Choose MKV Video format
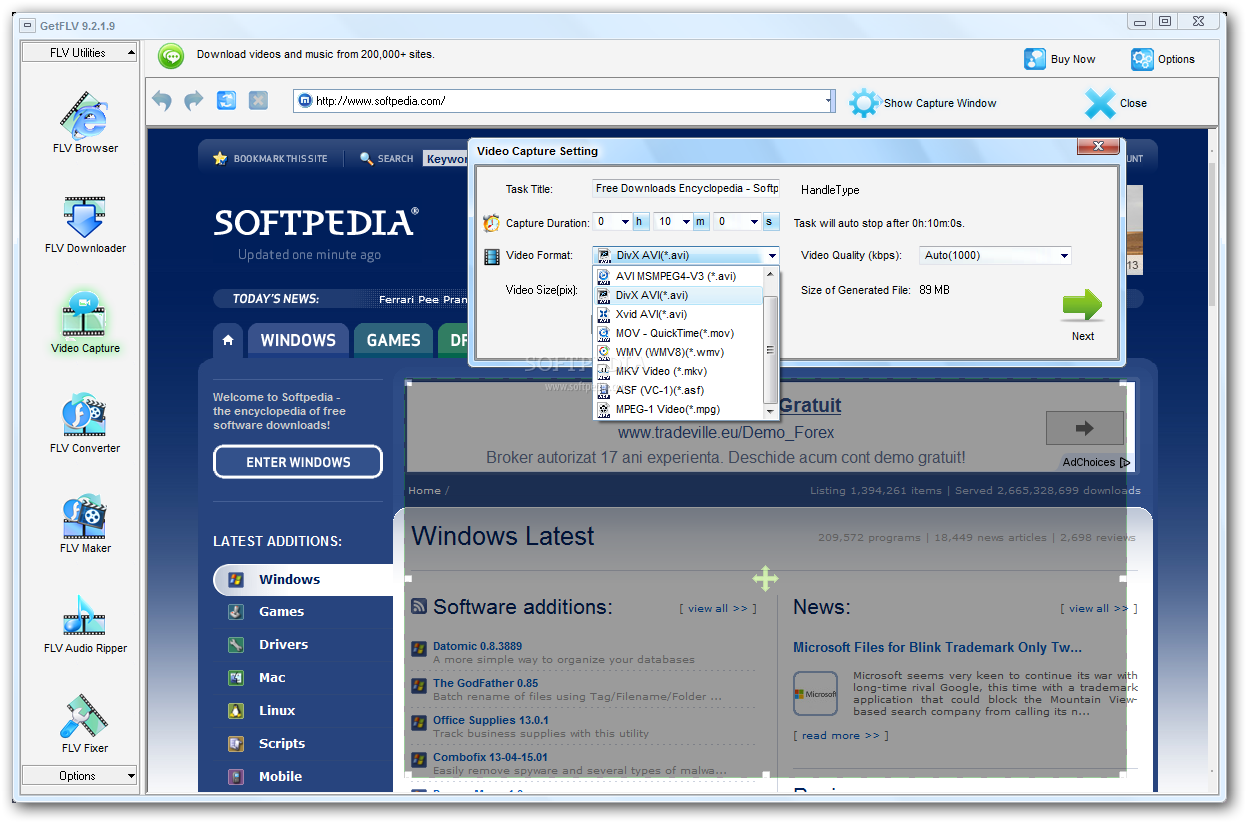1247x823 pixels. (679, 371)
